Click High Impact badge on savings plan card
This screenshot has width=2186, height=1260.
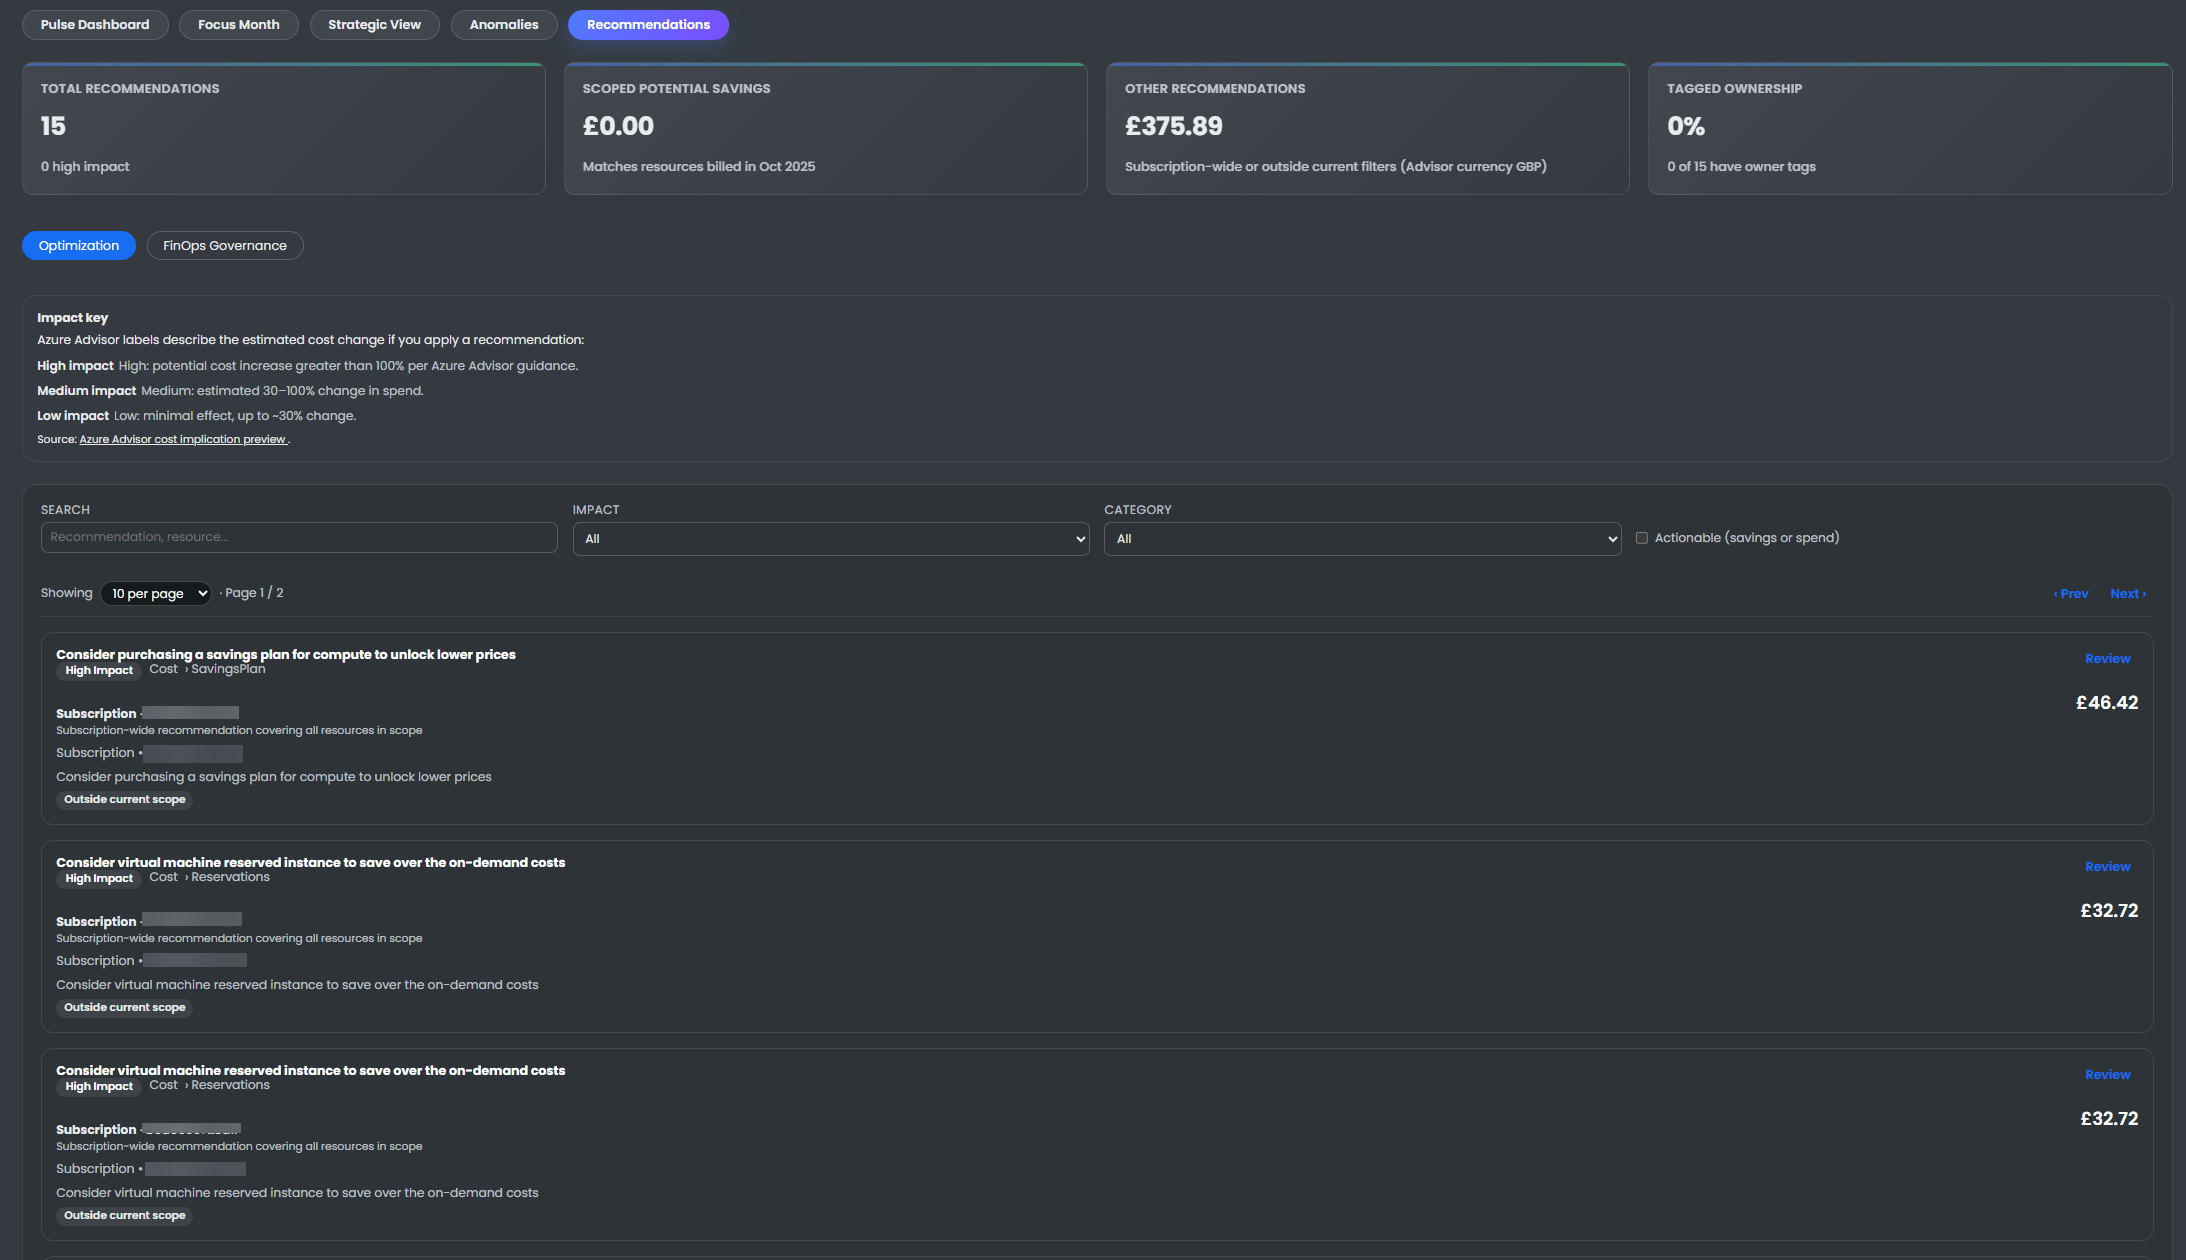pyautogui.click(x=99, y=671)
